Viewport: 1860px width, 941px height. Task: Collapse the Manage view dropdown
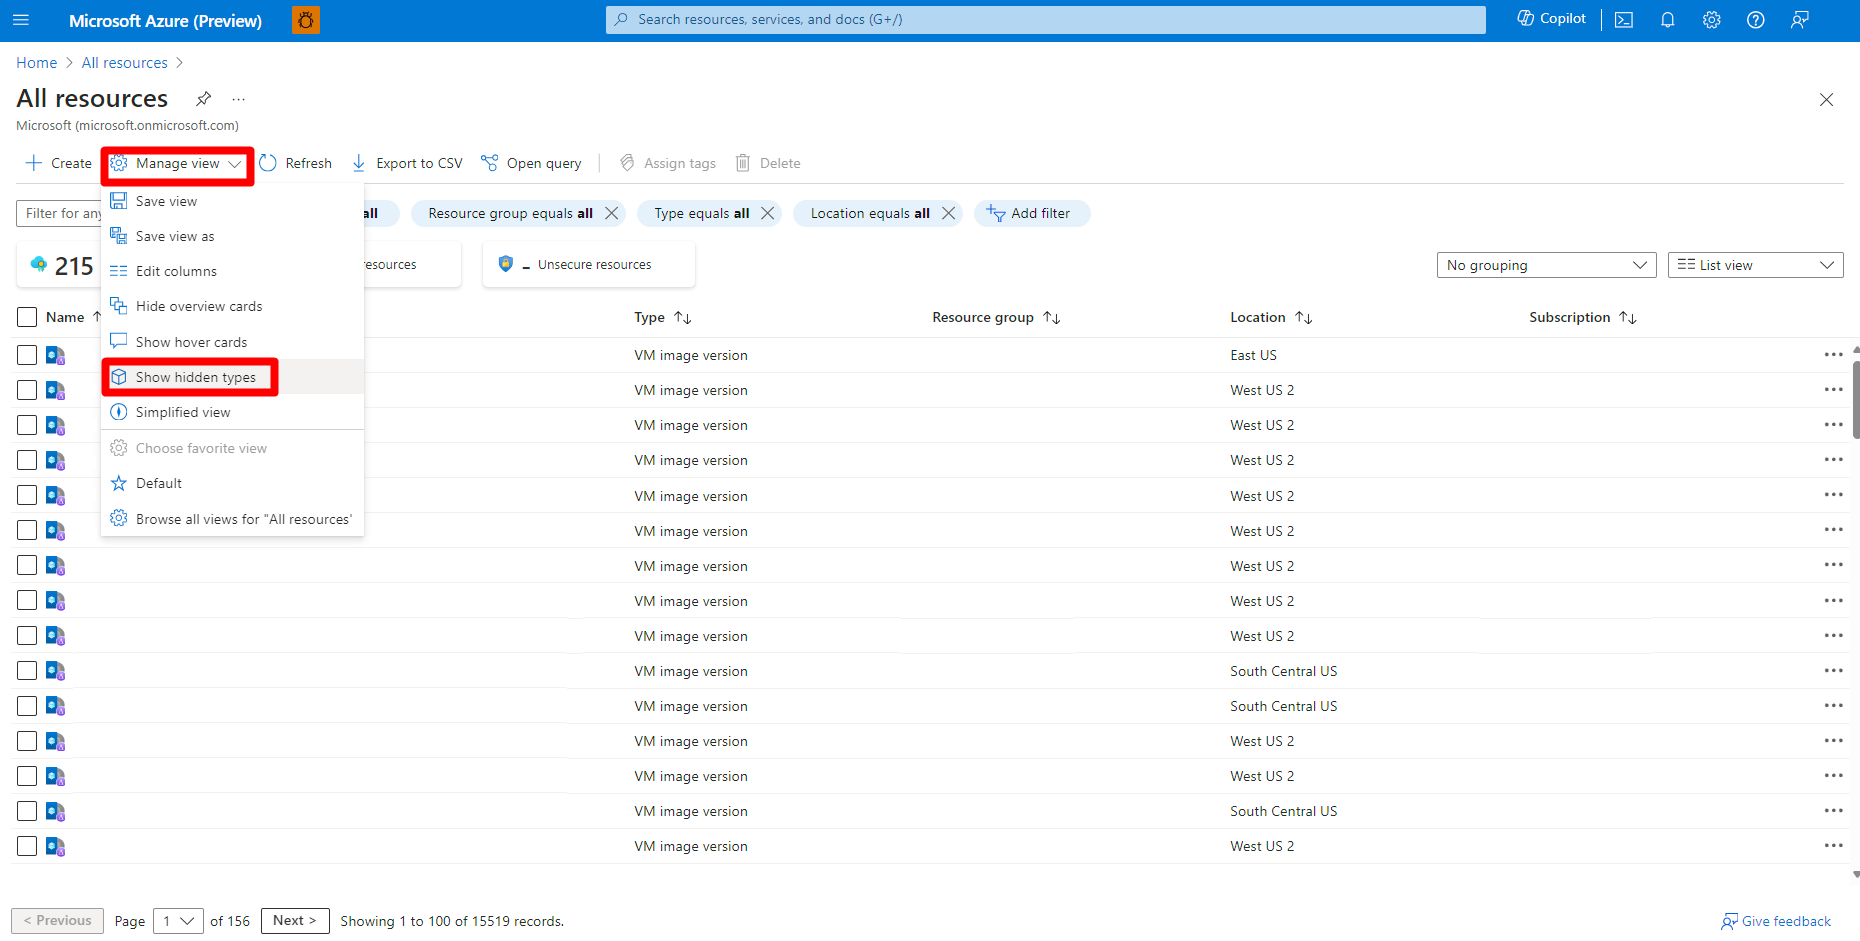pos(177,164)
